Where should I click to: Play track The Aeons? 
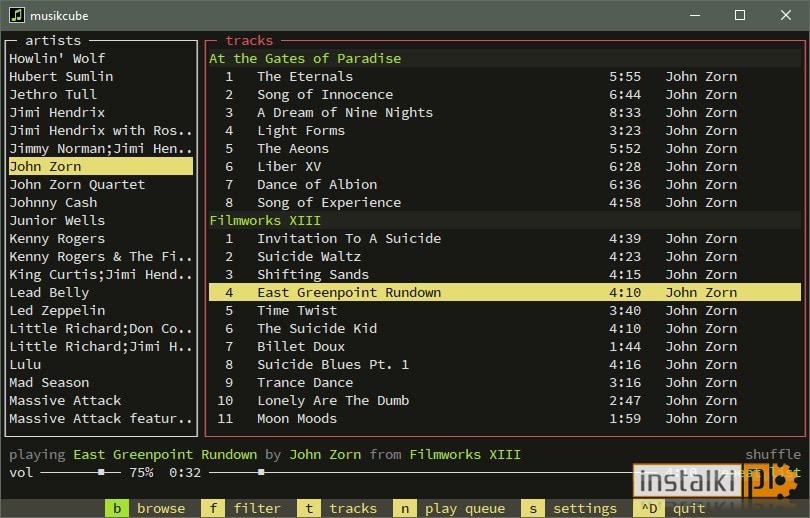505,149
